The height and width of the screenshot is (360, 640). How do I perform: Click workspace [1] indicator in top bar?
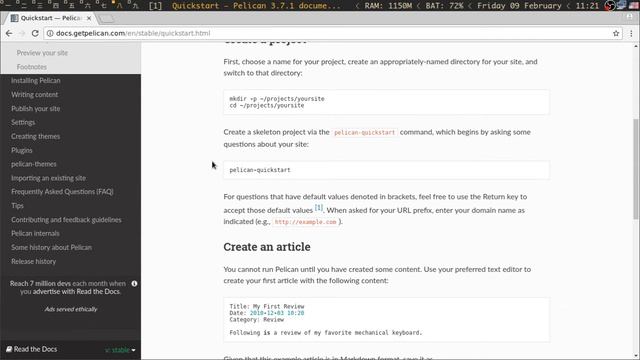(155, 6)
